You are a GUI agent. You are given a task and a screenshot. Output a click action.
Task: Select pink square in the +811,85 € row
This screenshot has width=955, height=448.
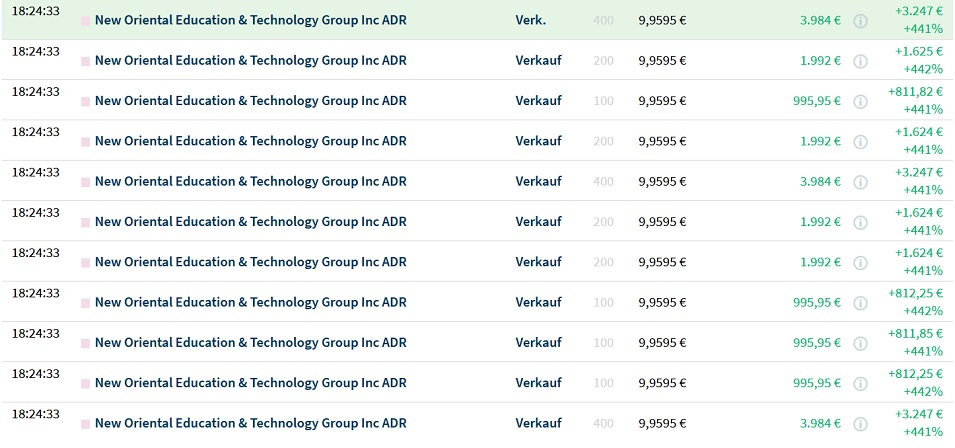pyautogui.click(x=85, y=343)
